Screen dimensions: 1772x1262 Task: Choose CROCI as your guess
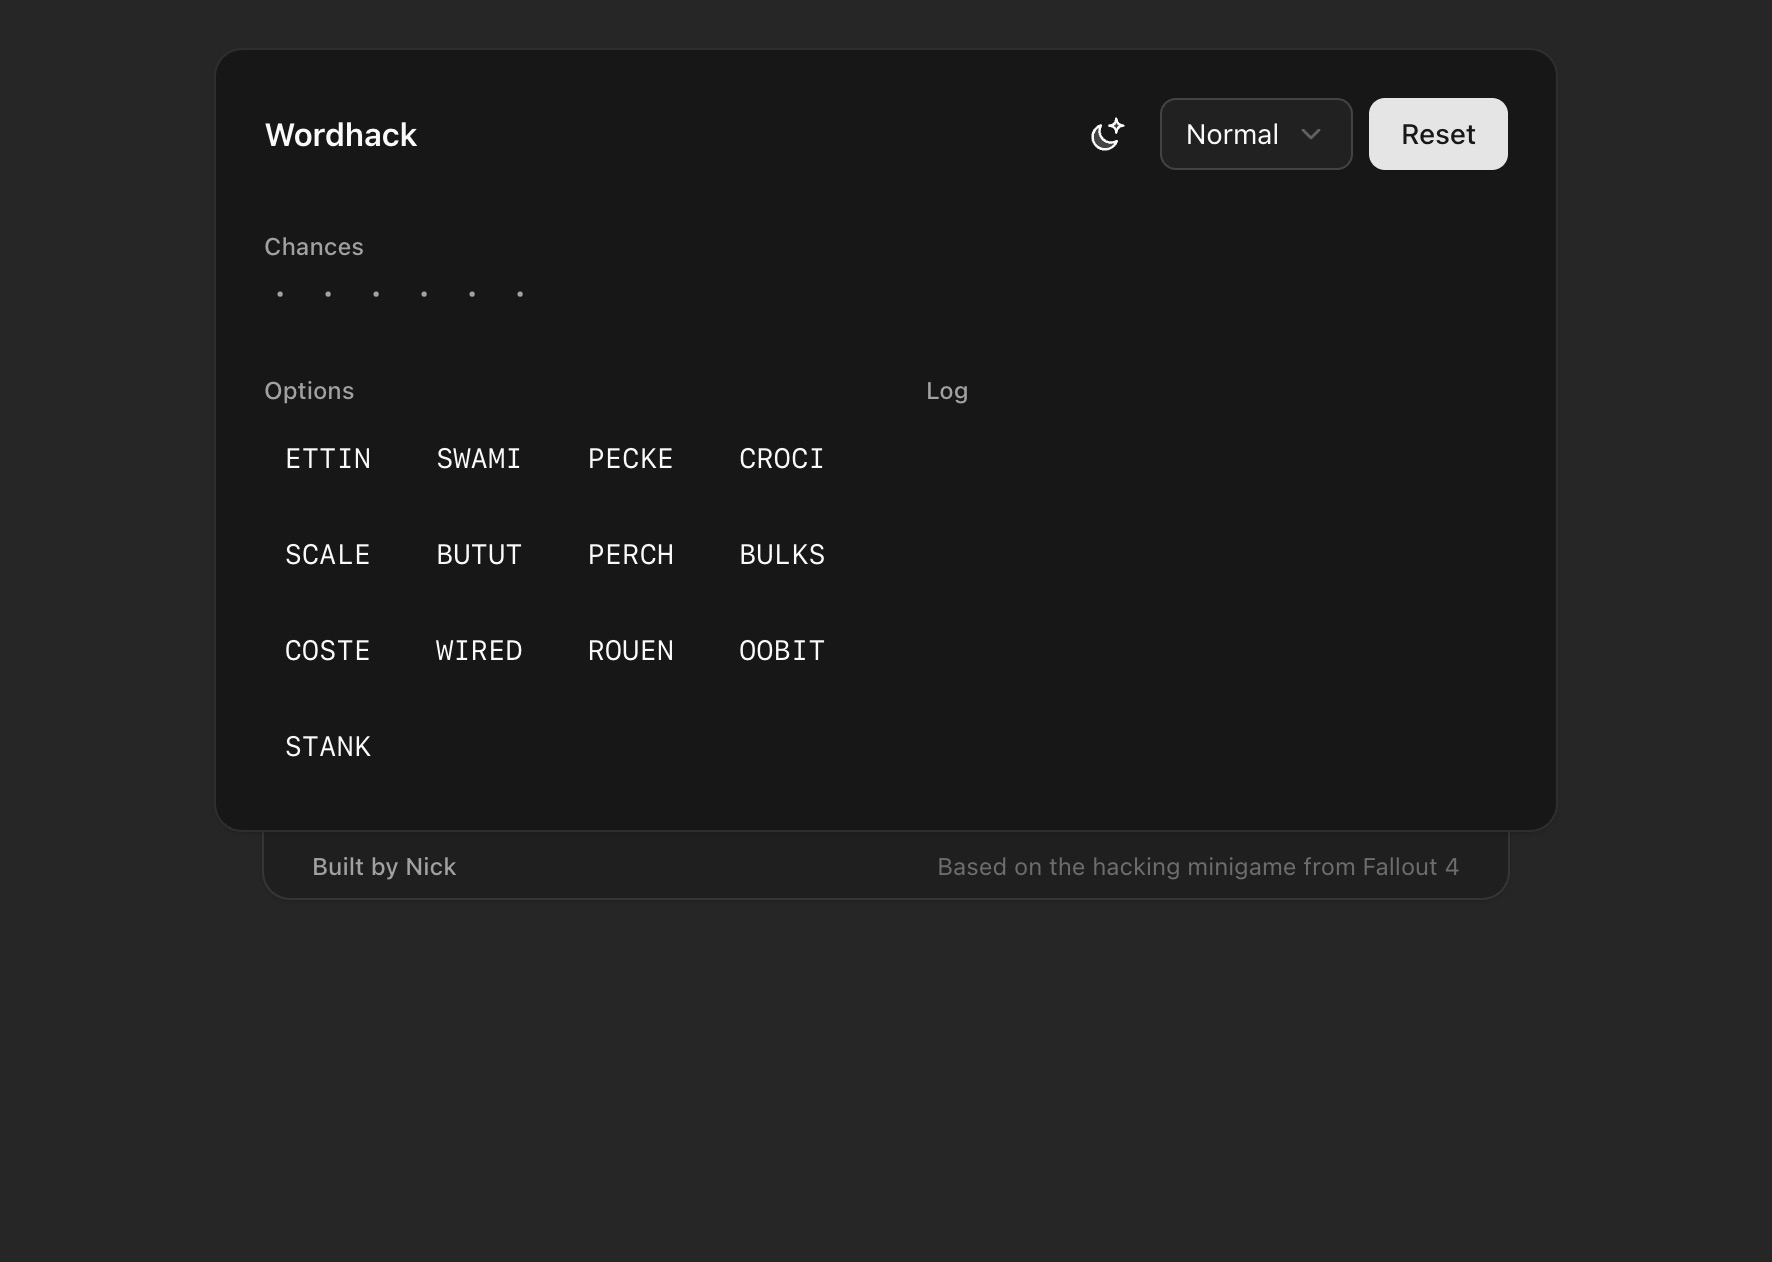(x=781, y=459)
